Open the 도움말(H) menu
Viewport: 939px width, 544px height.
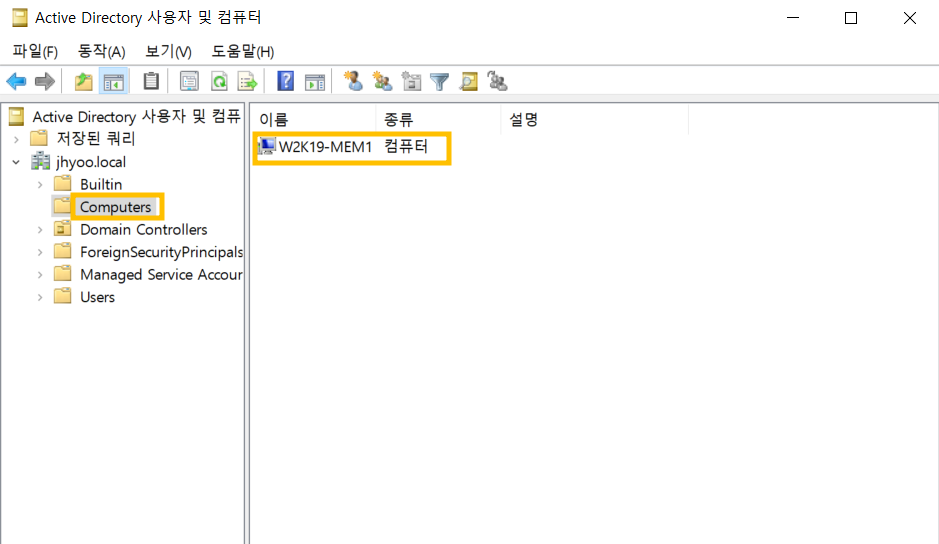[243, 52]
